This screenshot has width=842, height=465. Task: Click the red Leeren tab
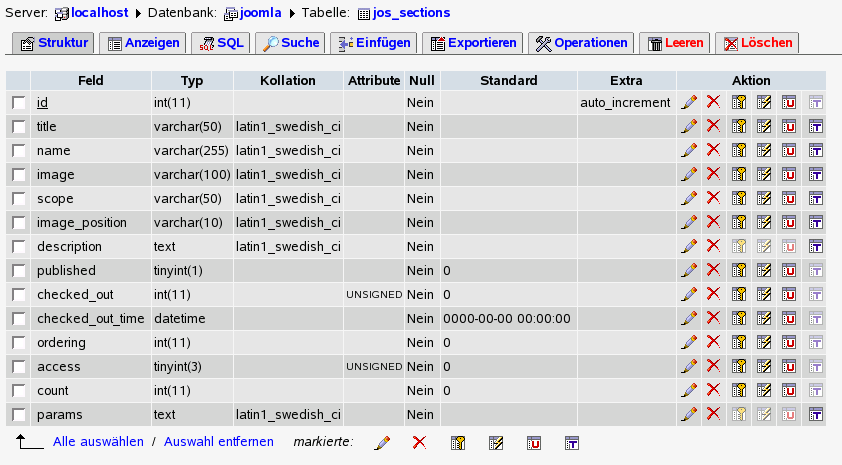click(x=674, y=43)
